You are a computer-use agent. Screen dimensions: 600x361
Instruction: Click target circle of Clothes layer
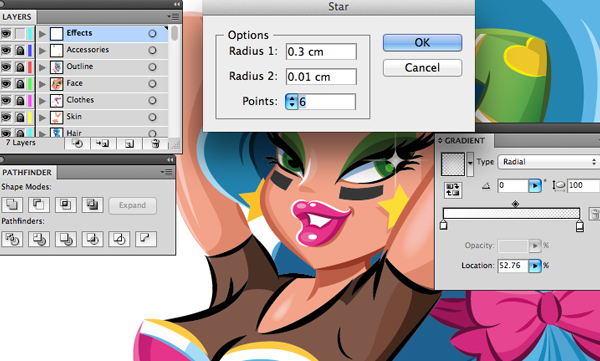152,100
